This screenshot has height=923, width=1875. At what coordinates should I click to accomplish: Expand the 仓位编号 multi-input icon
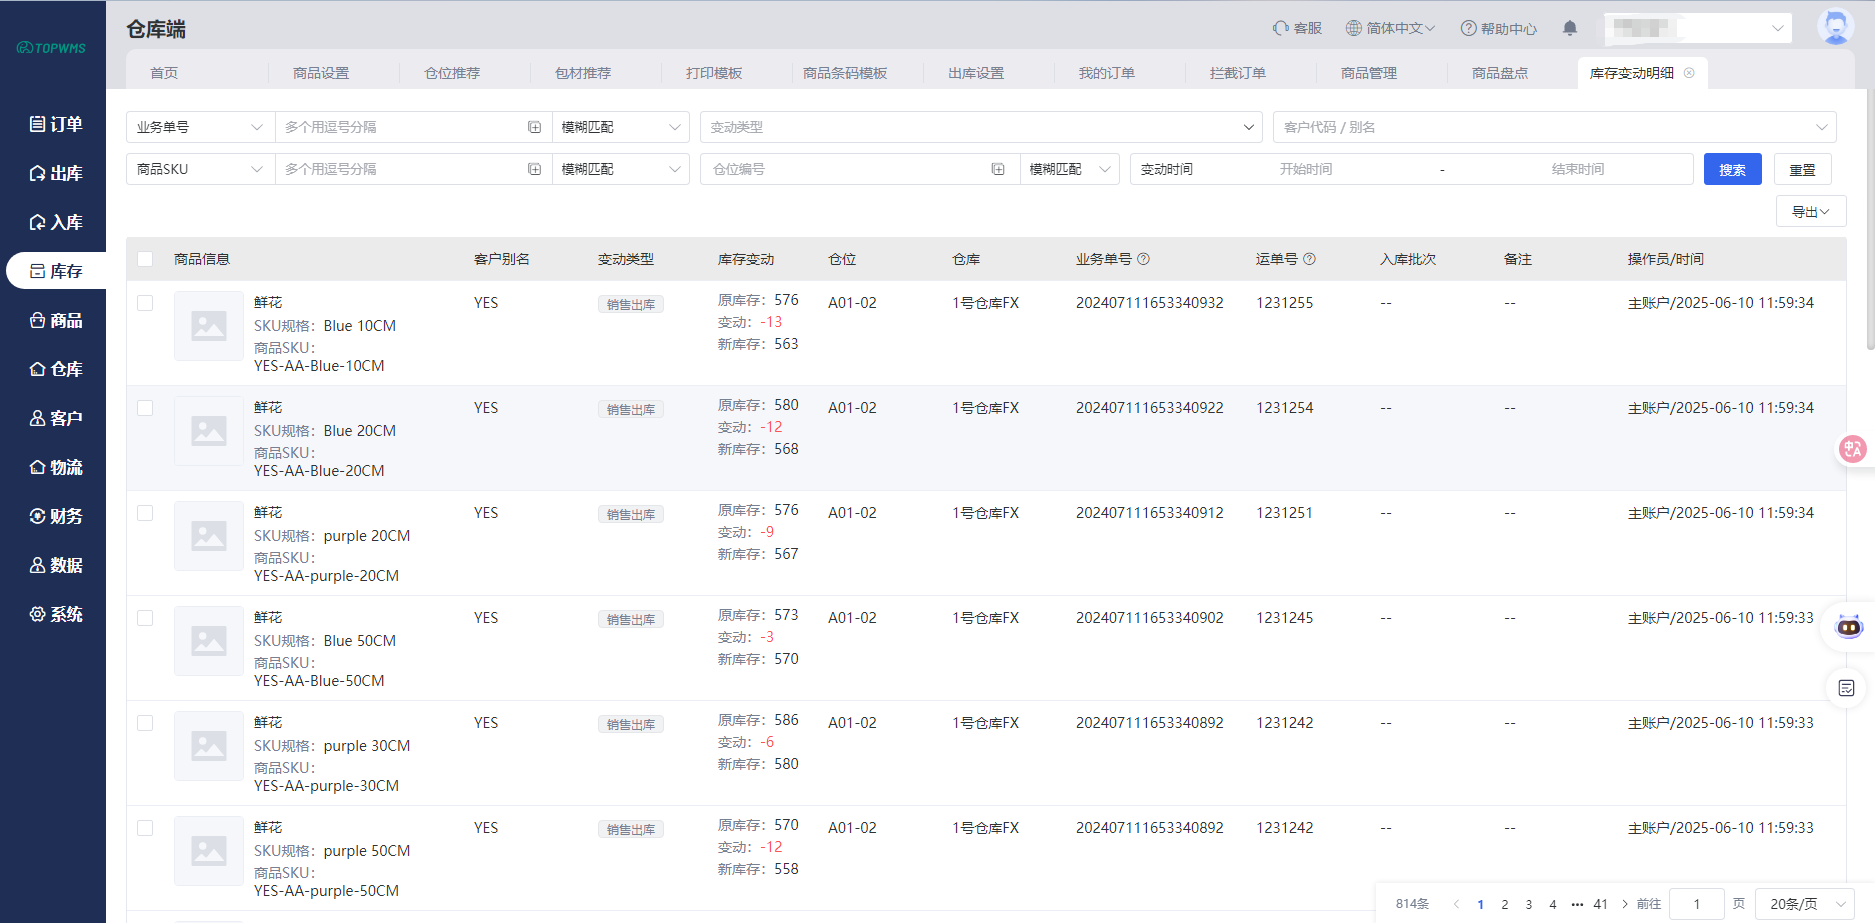click(998, 169)
